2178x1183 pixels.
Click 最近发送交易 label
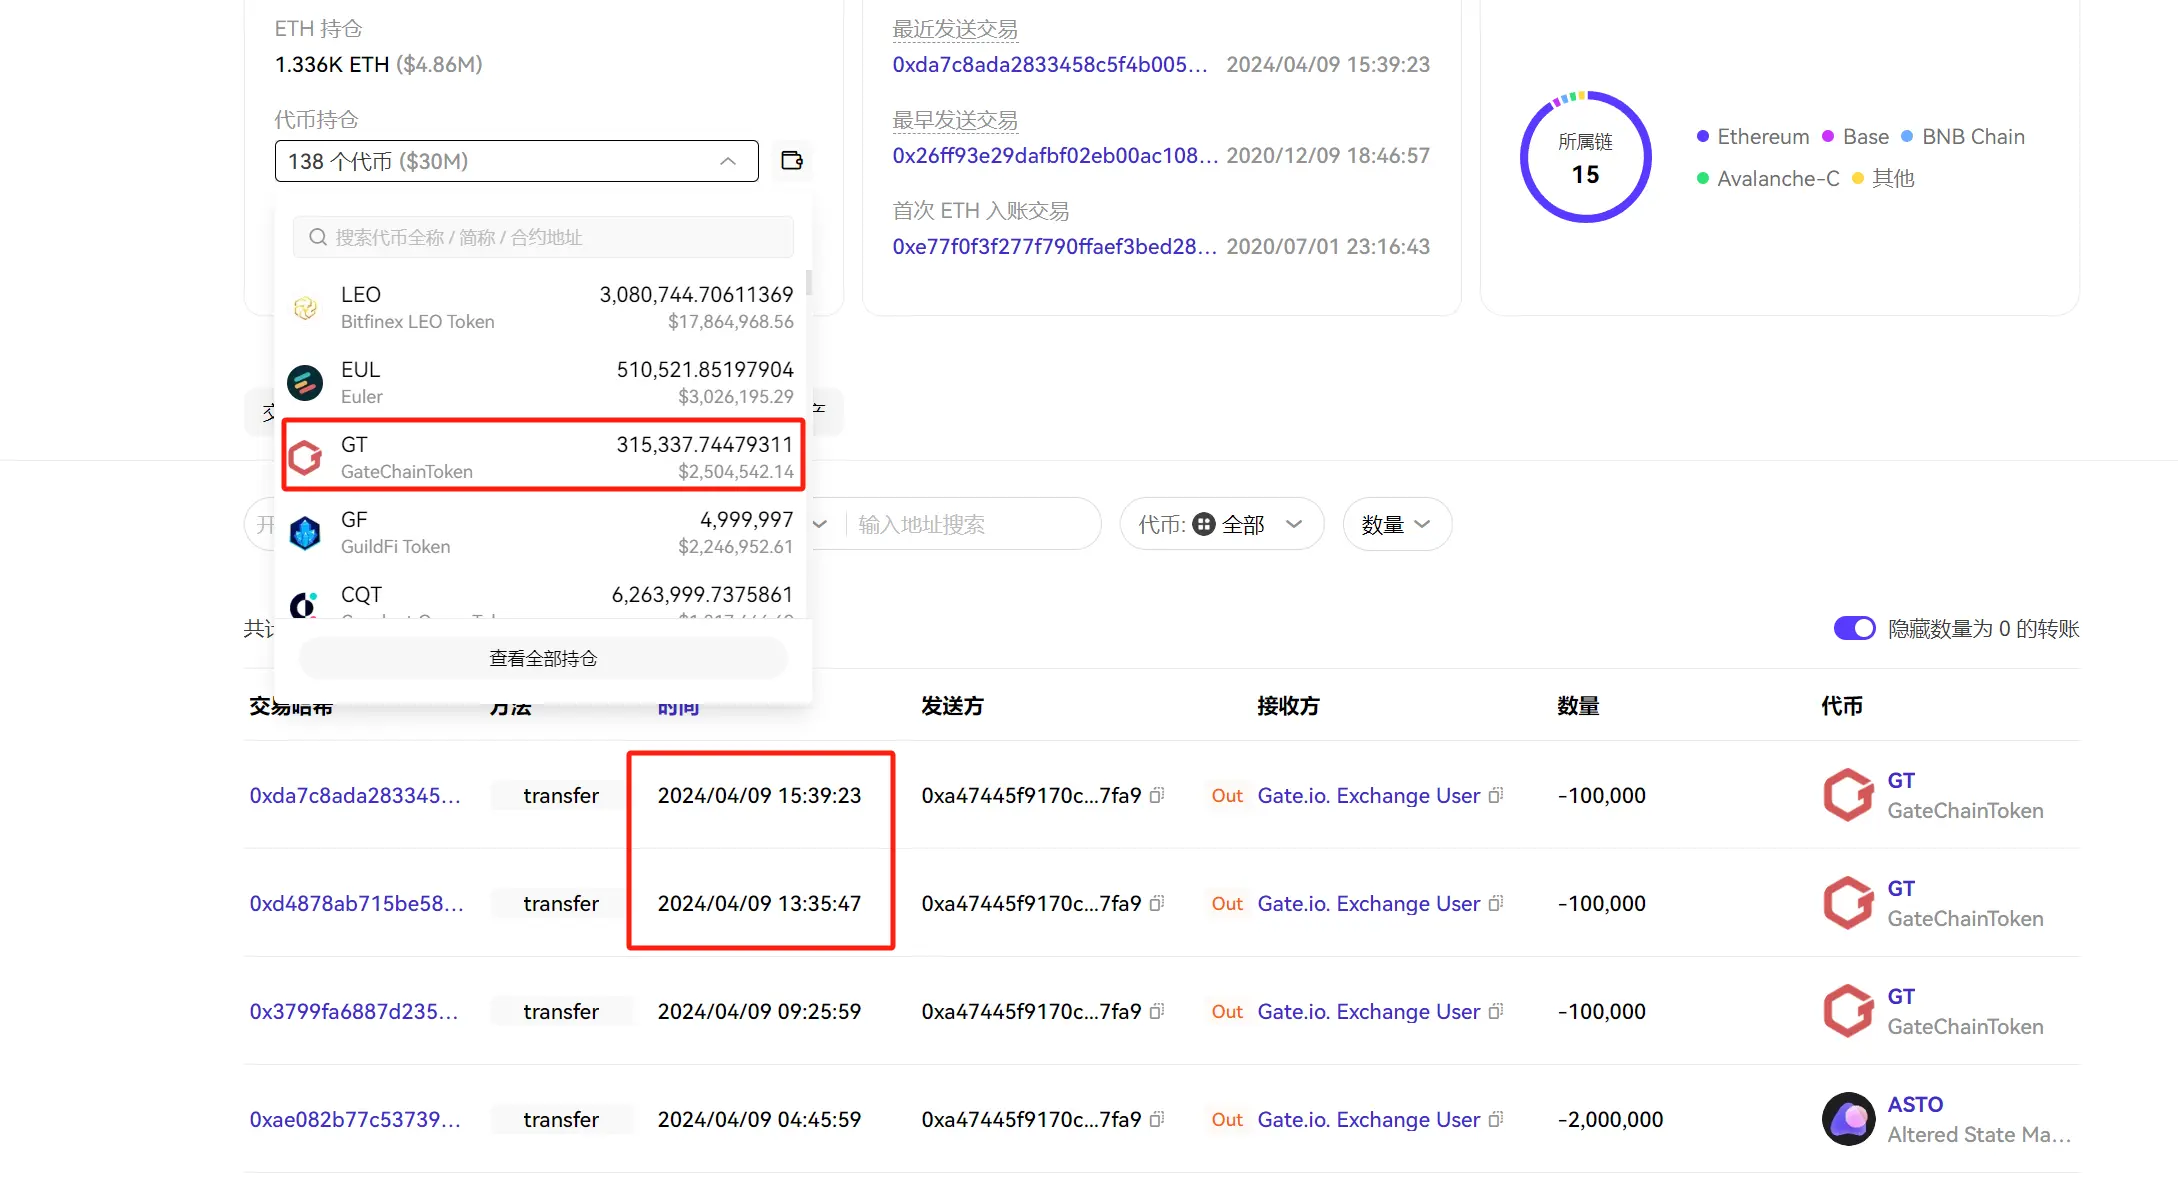click(955, 29)
